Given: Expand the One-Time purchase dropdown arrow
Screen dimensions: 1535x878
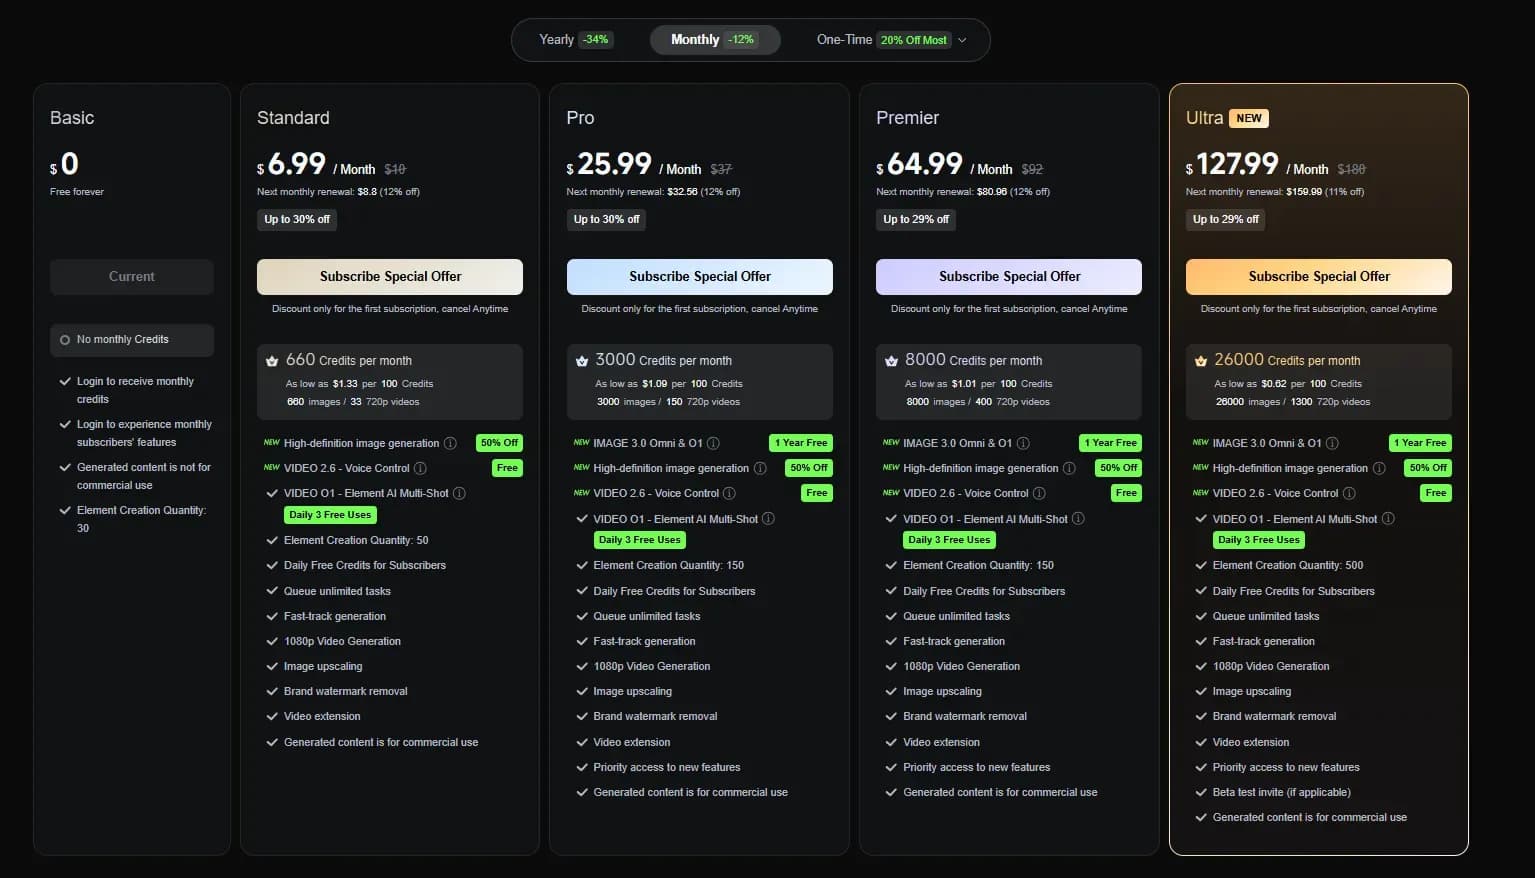Looking at the screenshot, I should 962,40.
